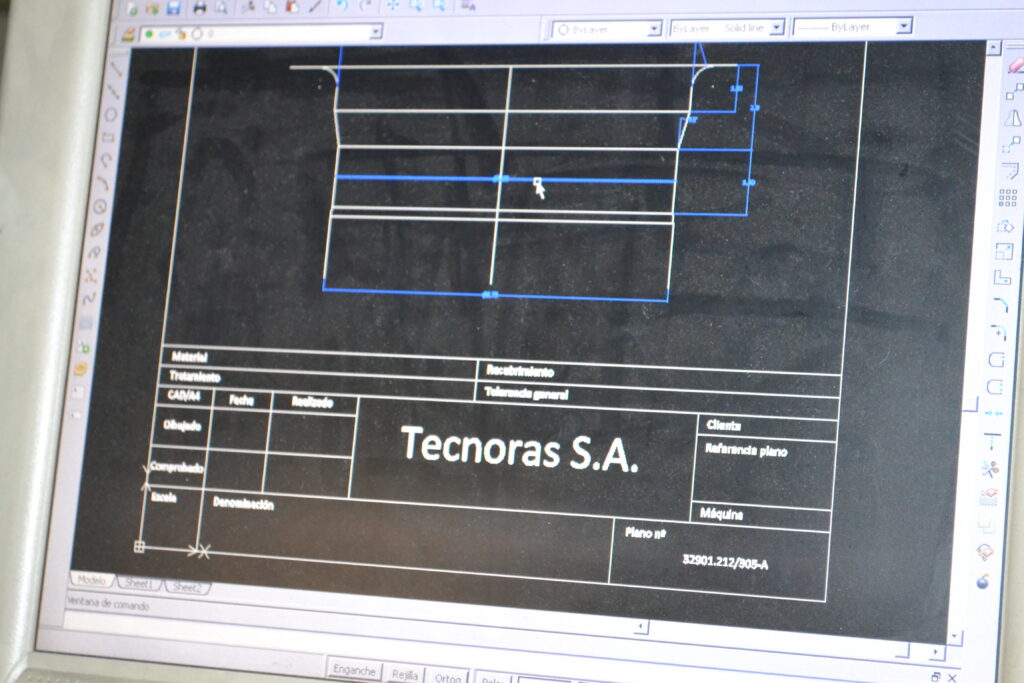This screenshot has height=683, width=1024.
Task: Click the Scale modify tool
Action: tap(1004, 251)
